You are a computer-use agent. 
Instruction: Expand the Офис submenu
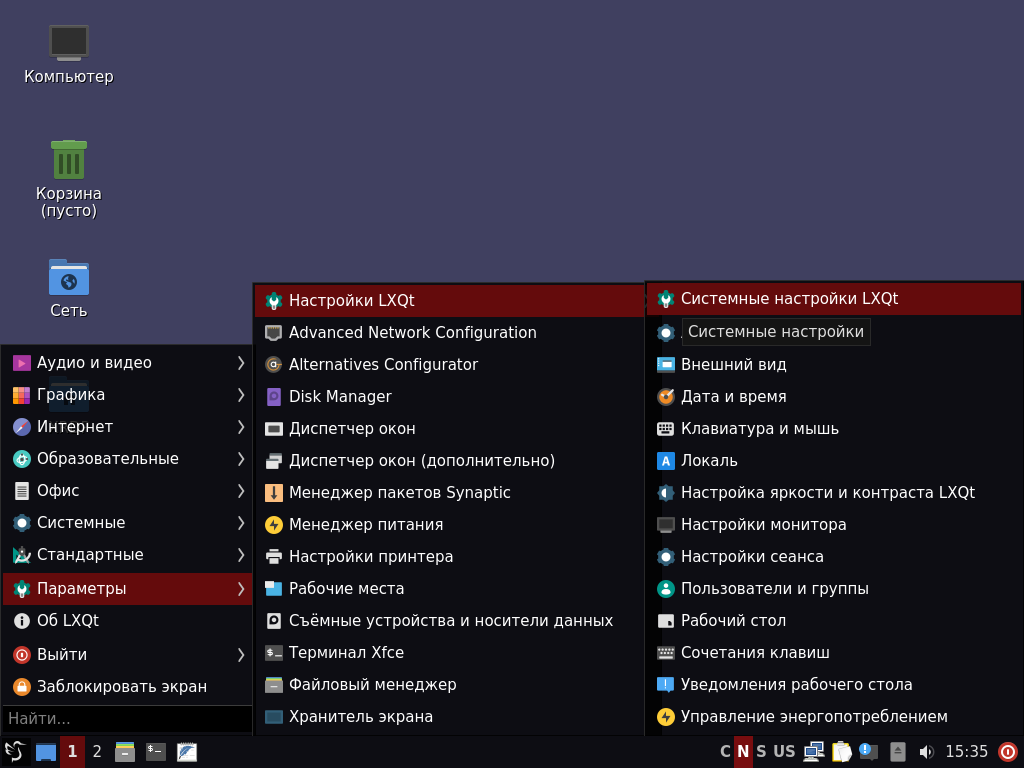click(127, 490)
